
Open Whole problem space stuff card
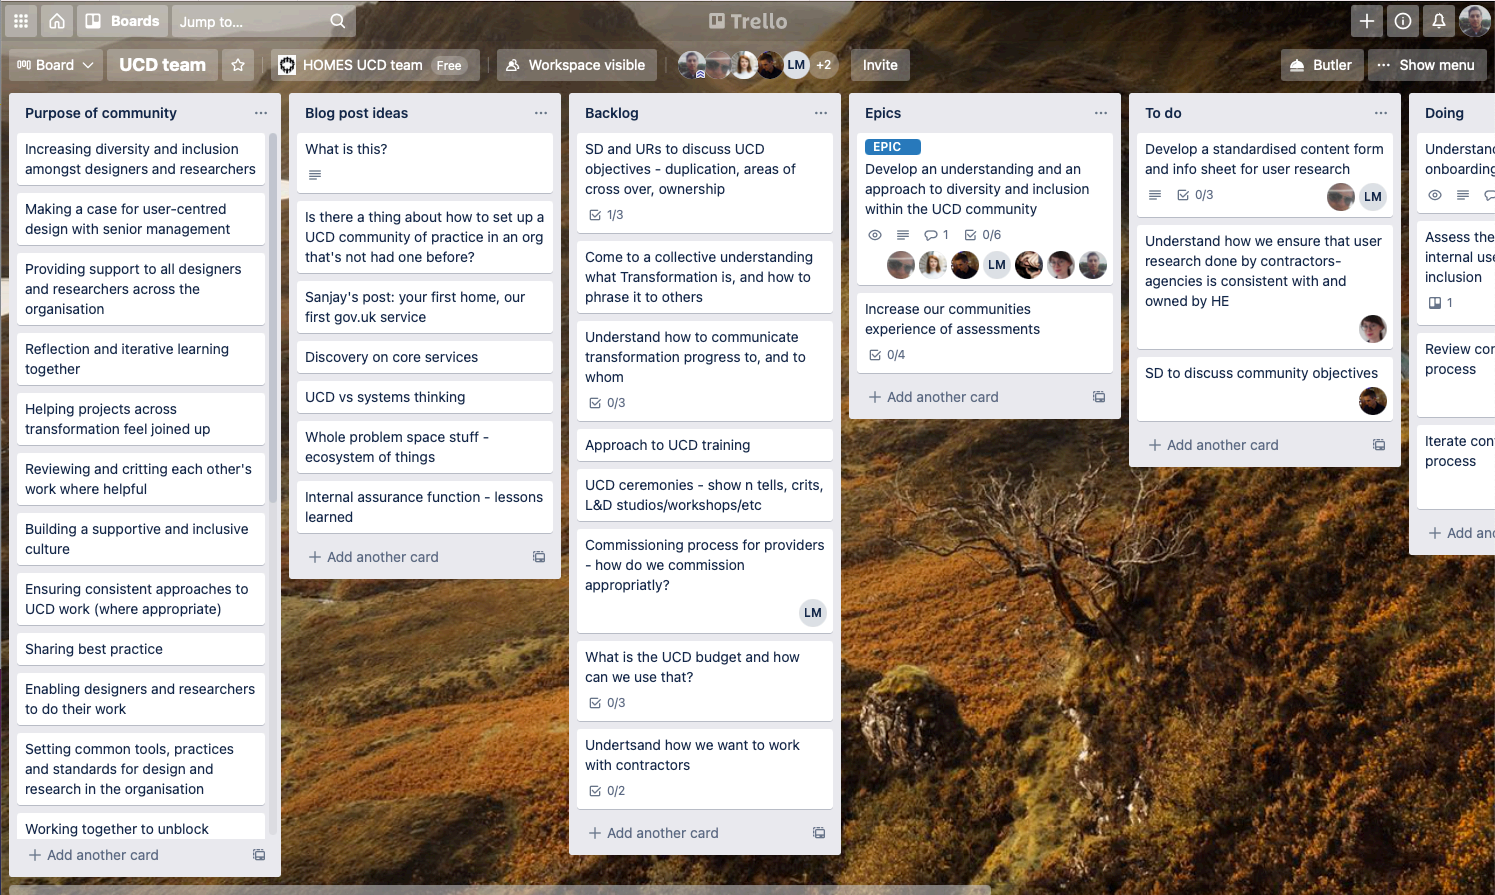(x=425, y=447)
